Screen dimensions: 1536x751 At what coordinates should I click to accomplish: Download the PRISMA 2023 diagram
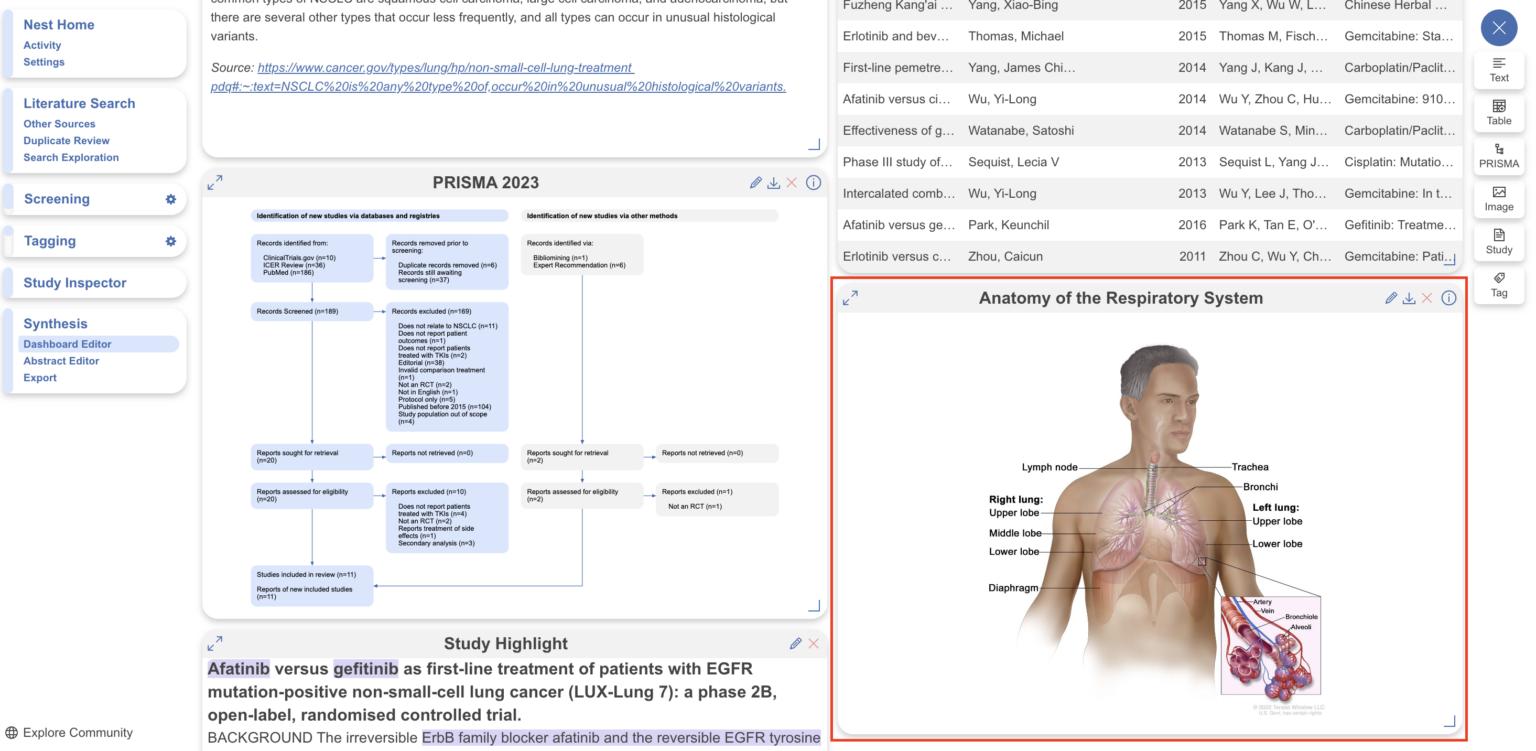pyautogui.click(x=774, y=183)
